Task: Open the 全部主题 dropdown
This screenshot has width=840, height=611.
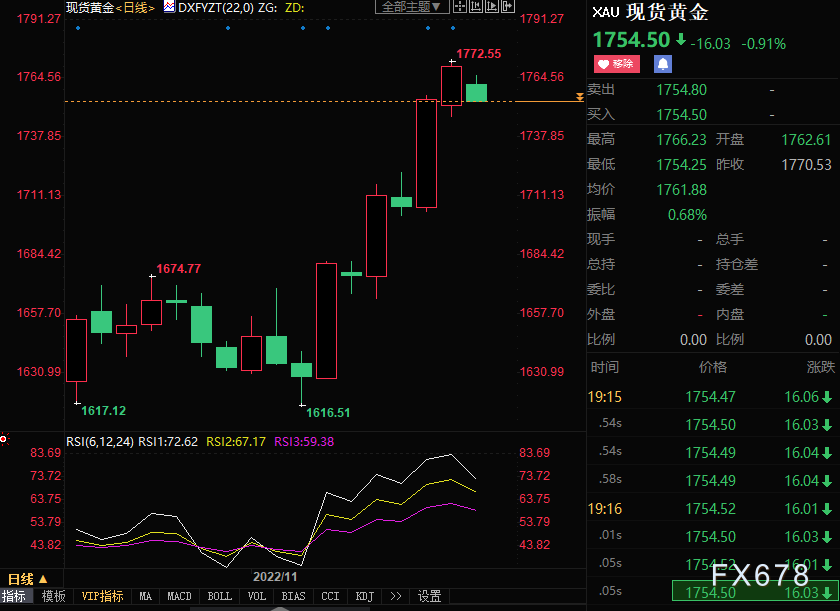Action: [x=409, y=7]
